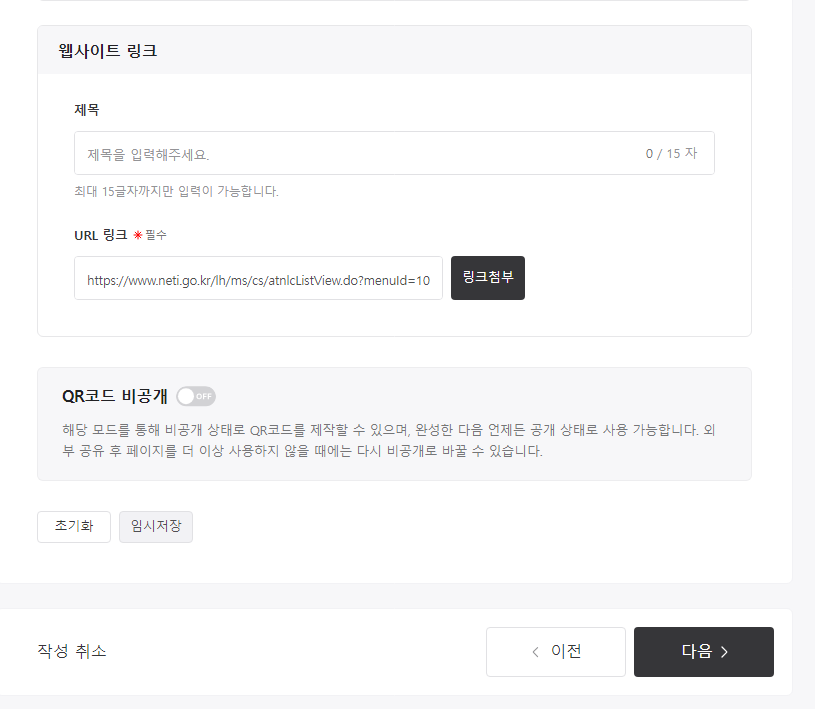Click the round knob on the QR코드 toggle
Viewport: 815px width, 709px height.
click(x=183, y=396)
